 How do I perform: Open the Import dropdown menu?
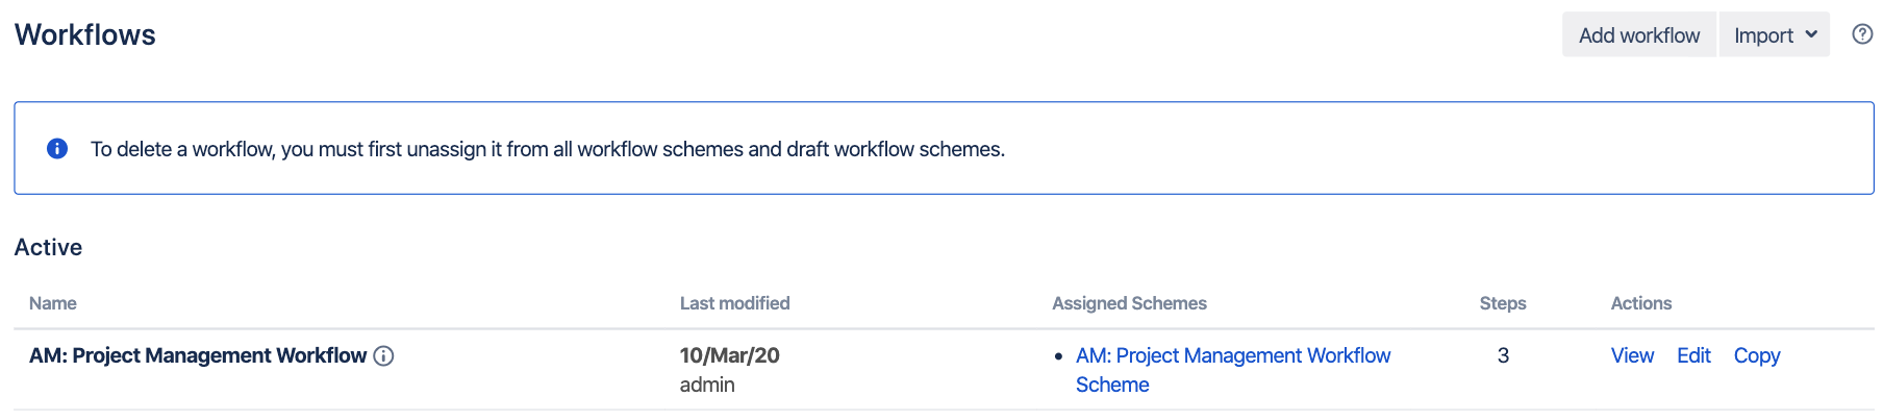pos(1774,35)
